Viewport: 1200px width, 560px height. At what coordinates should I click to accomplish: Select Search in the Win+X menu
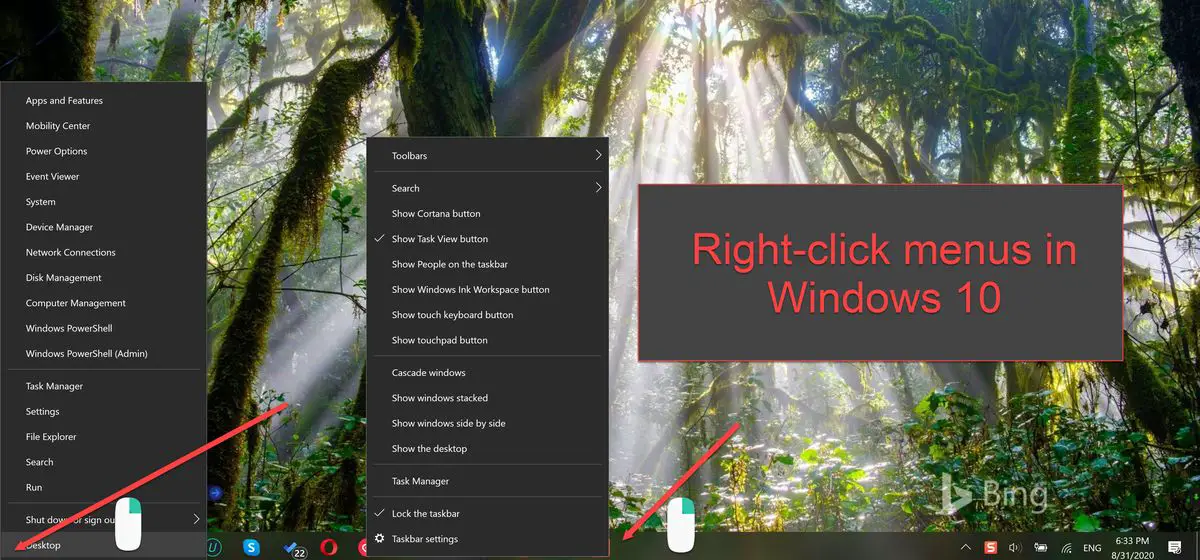click(103, 462)
